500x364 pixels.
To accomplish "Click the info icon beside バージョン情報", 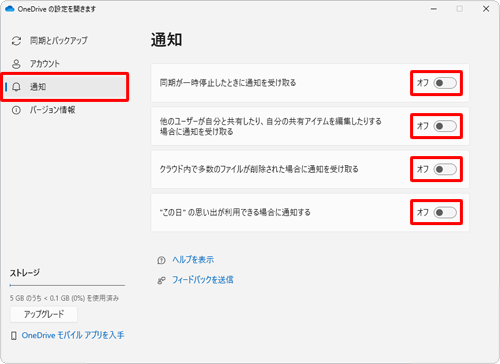I will (x=16, y=110).
